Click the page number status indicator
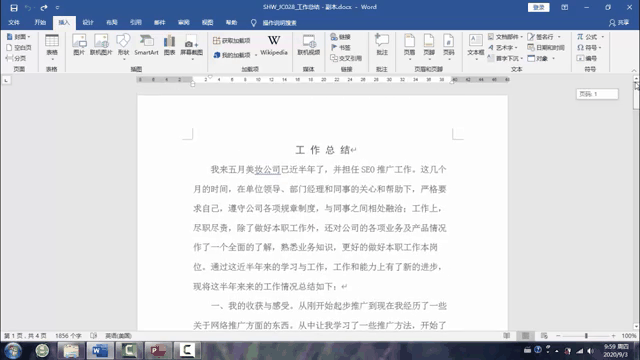 tap(25, 336)
